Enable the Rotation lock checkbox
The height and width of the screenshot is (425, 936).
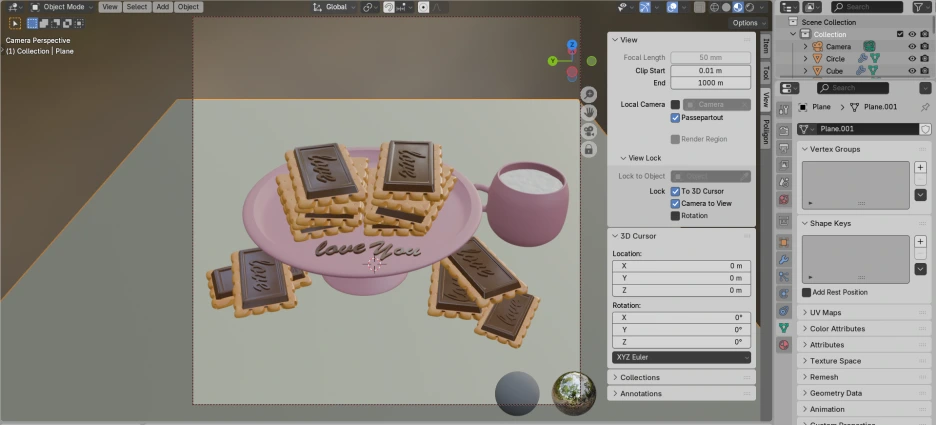675,215
